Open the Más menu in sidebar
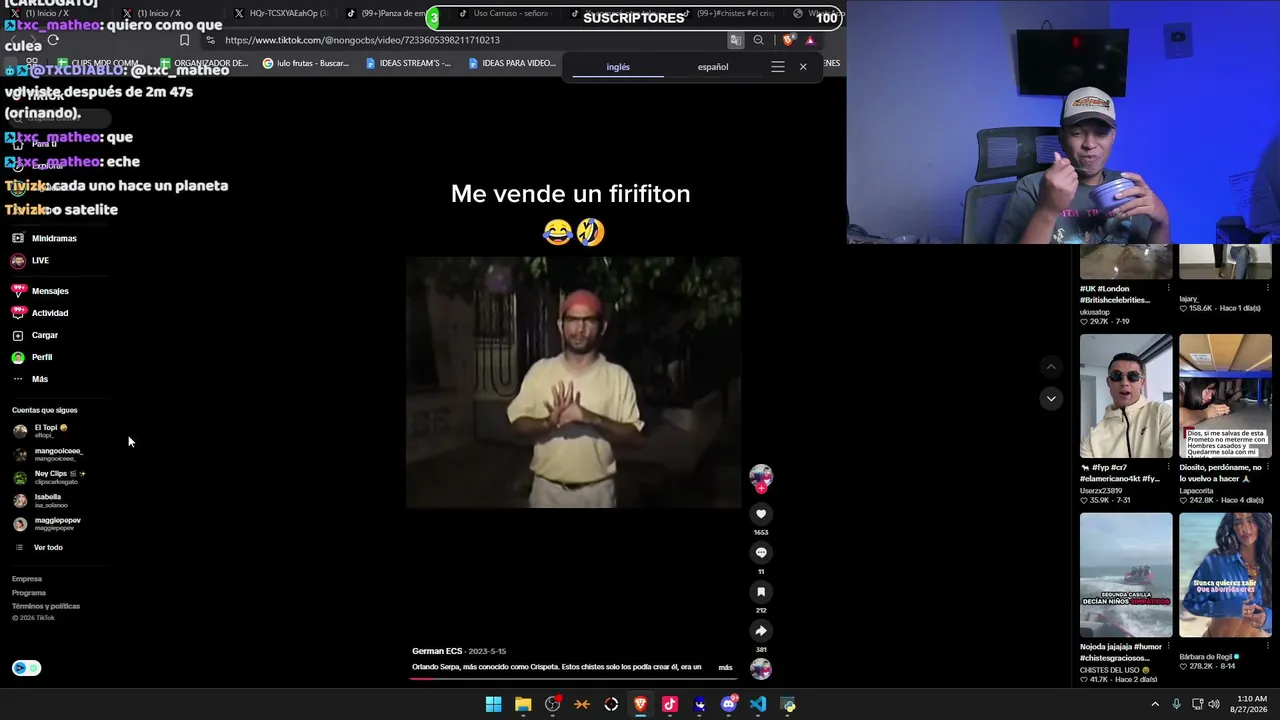The image size is (1280, 720). pos(30,379)
